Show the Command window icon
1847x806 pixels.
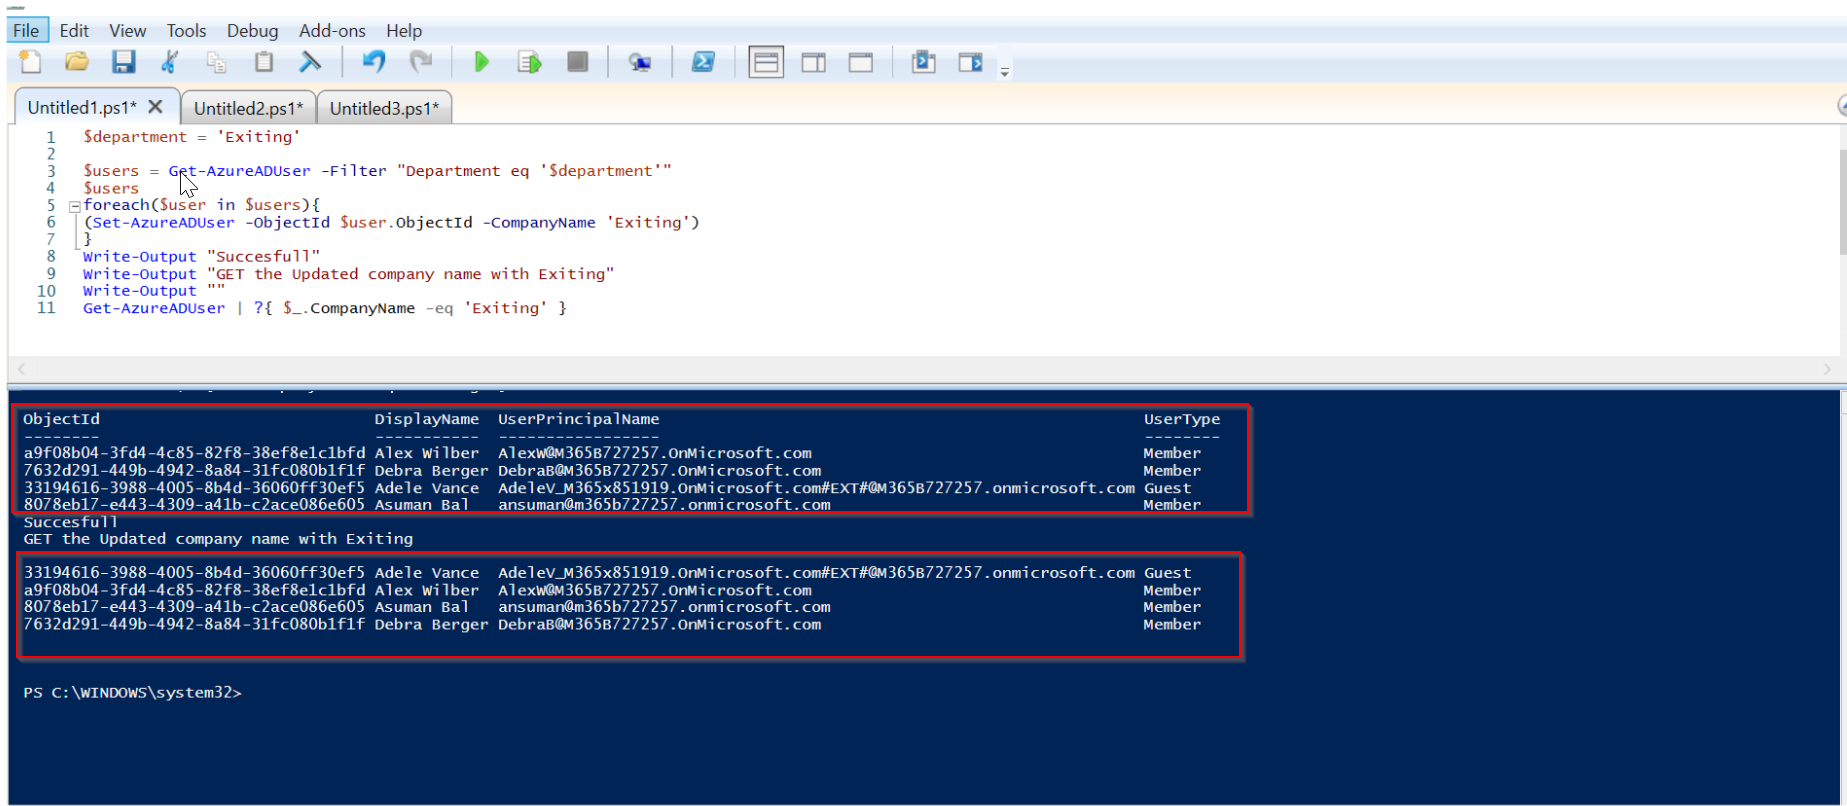[x=924, y=62]
